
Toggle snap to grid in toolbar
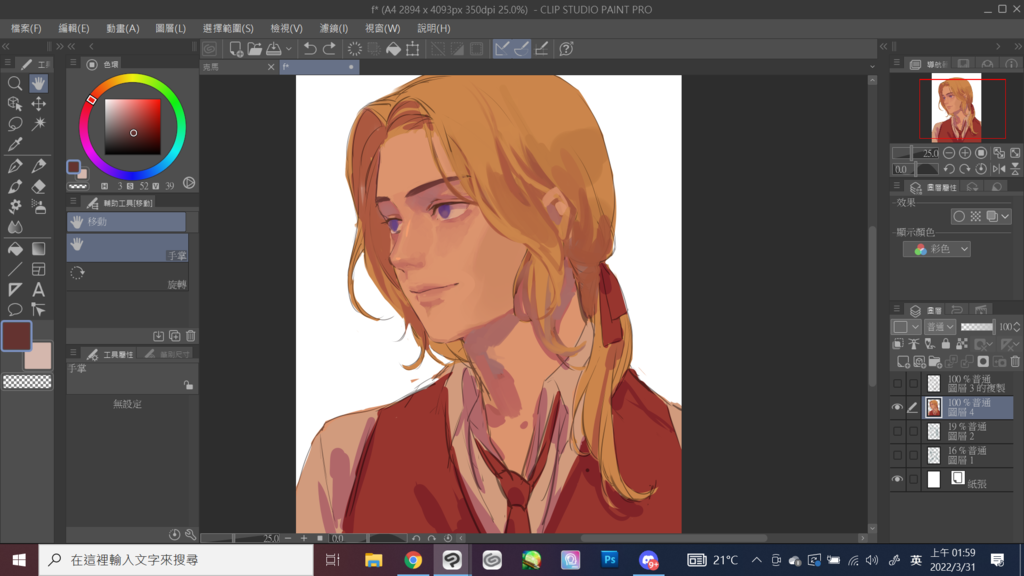click(541, 49)
